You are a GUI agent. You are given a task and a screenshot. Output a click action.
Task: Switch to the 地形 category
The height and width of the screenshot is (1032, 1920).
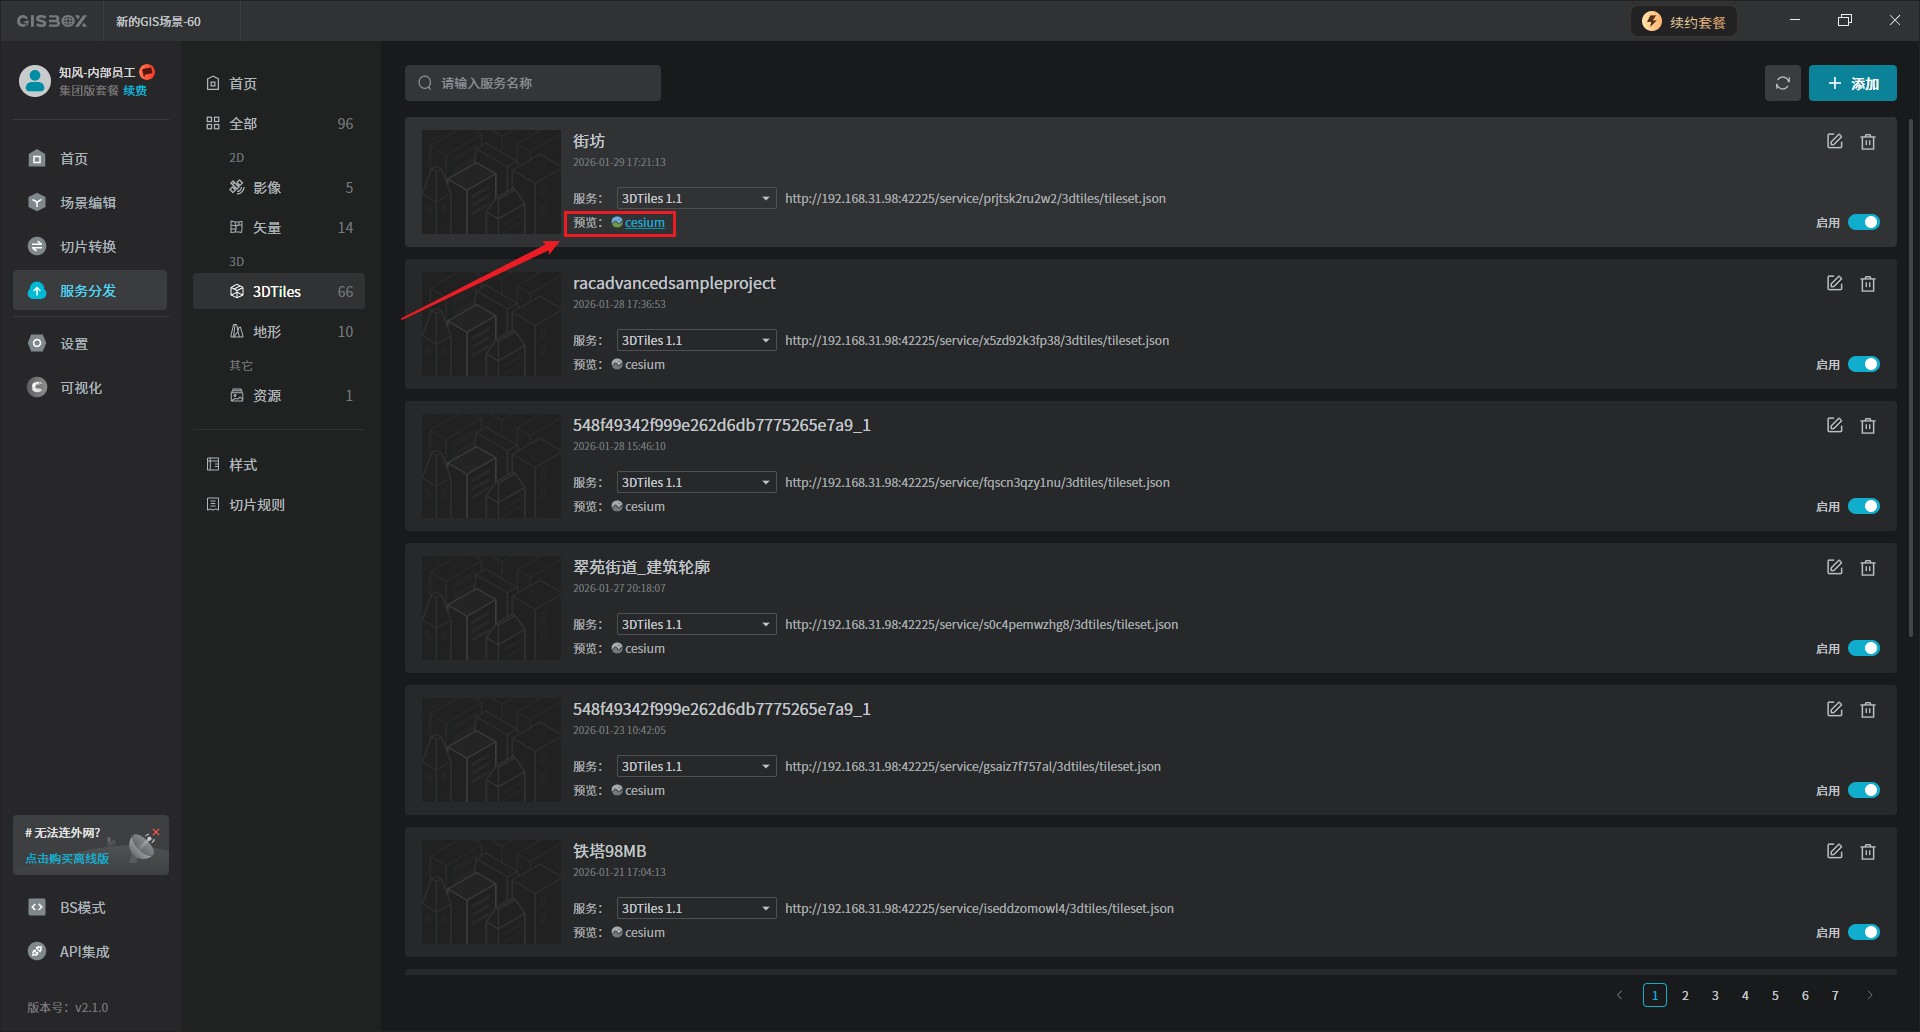[266, 332]
